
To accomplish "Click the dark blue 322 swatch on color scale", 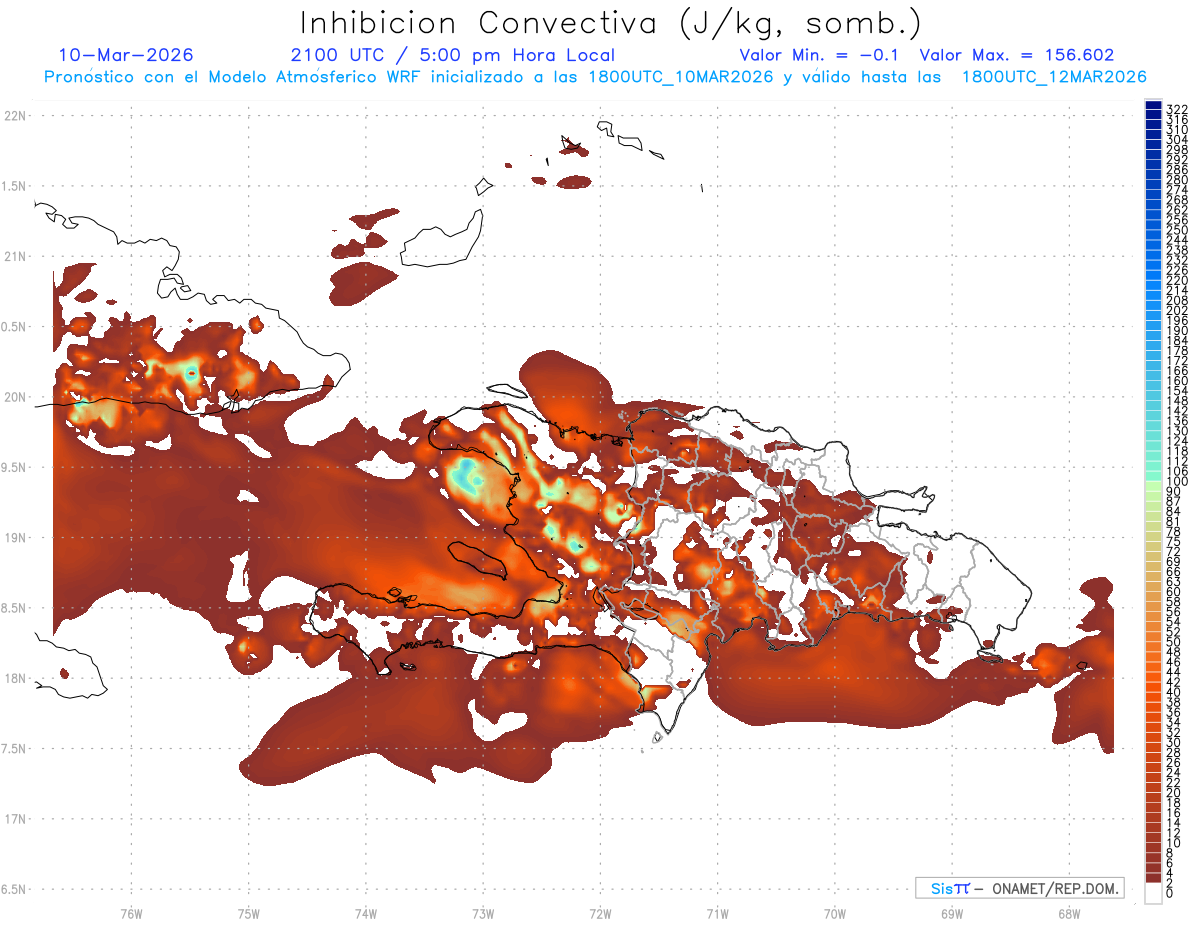I will click(1153, 107).
